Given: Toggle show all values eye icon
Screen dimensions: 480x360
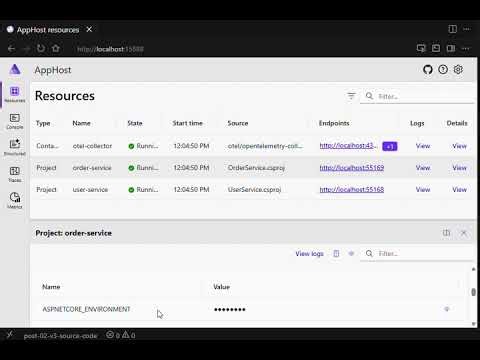Looking at the screenshot, I should coord(351,254).
